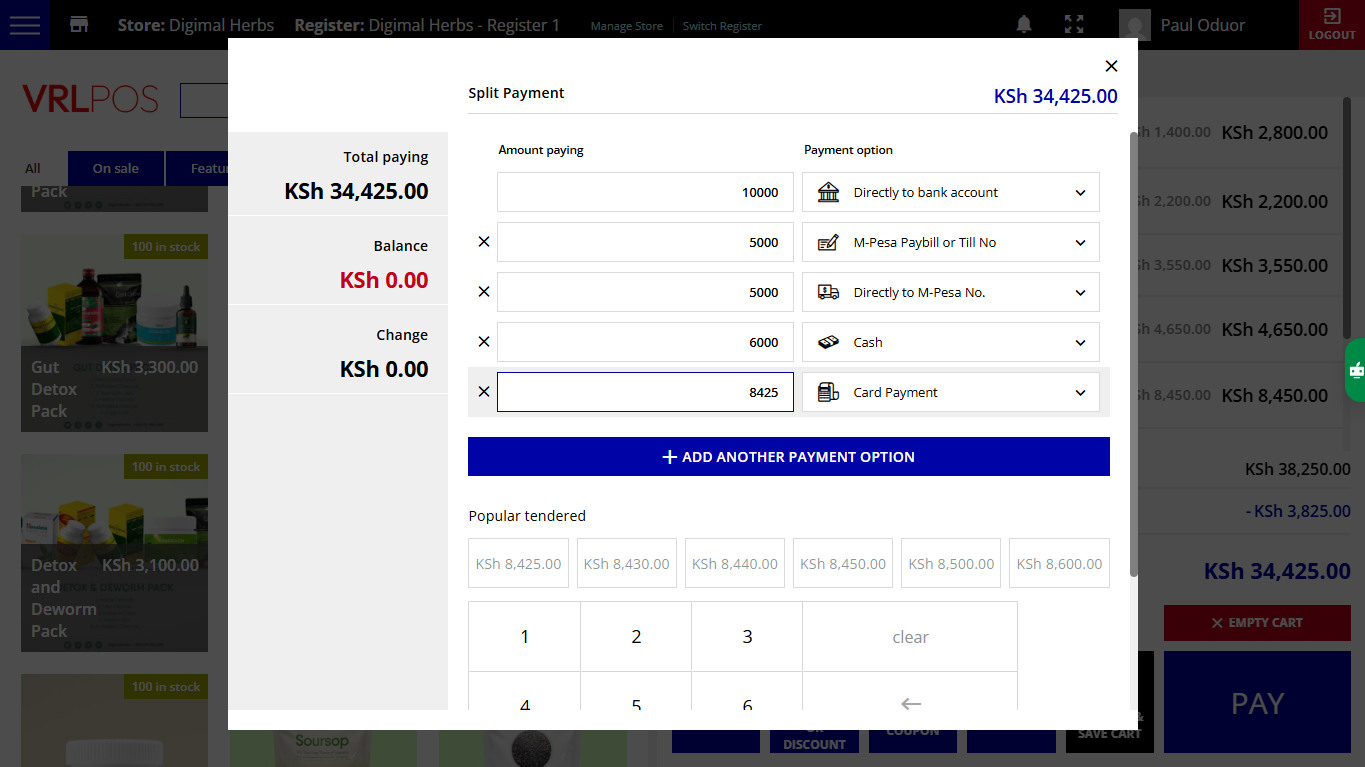Open notifications bell
The height and width of the screenshot is (767, 1365).
(x=1024, y=25)
